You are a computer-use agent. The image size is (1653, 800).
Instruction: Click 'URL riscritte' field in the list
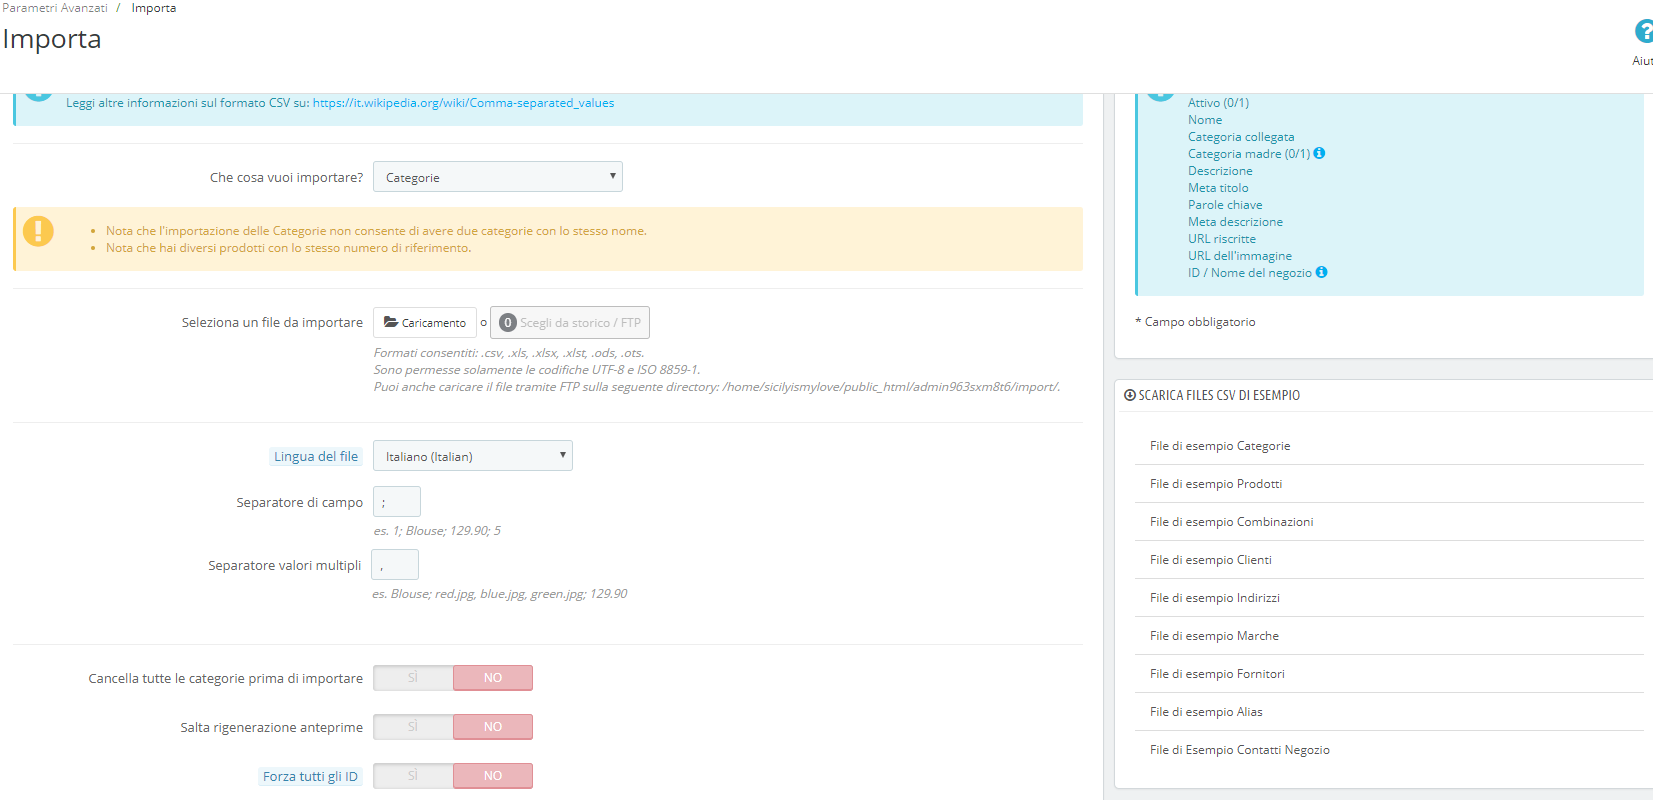tap(1222, 239)
